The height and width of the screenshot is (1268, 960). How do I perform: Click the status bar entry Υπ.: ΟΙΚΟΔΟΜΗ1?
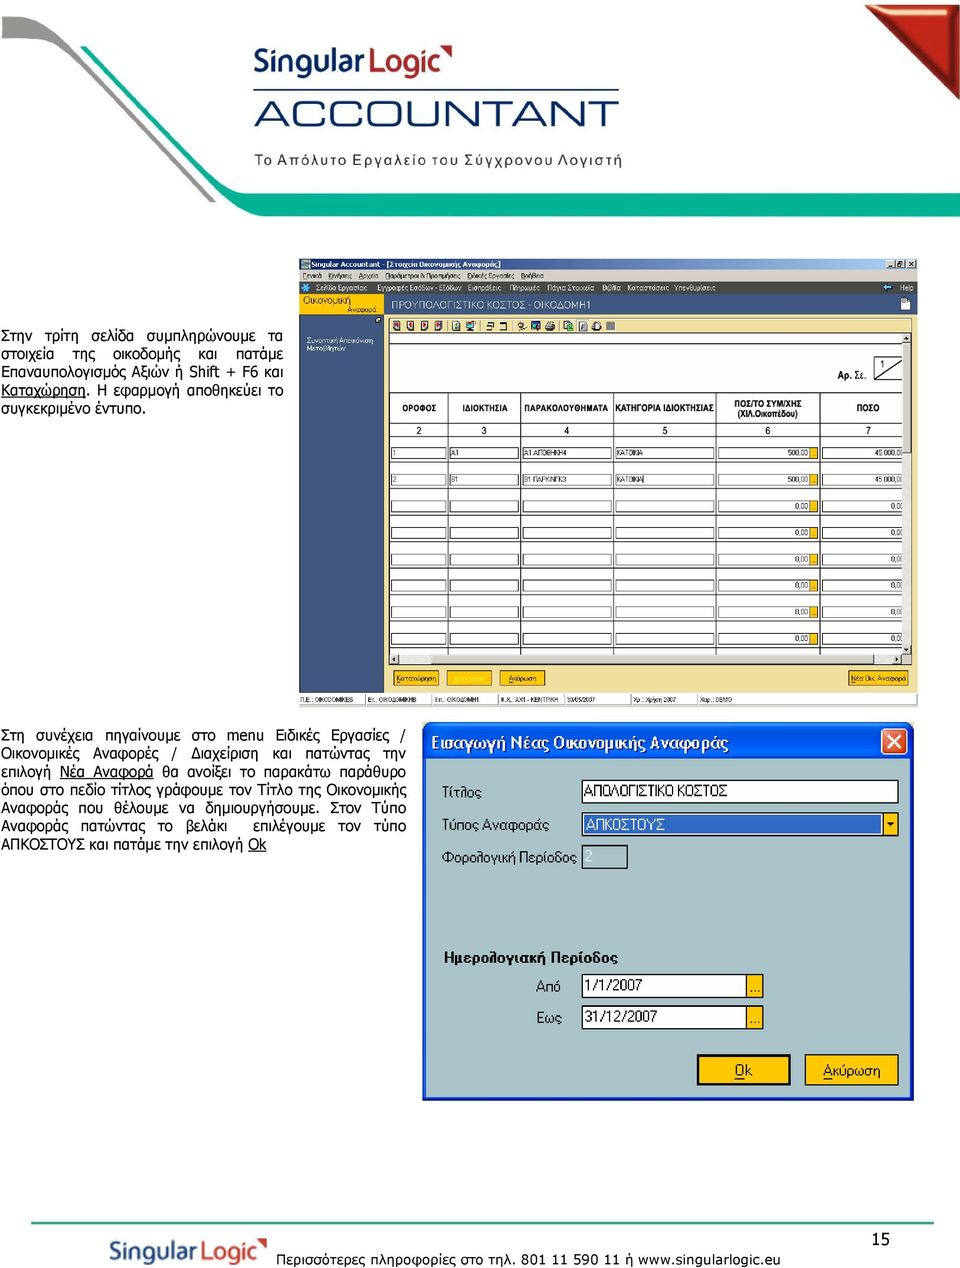457,700
